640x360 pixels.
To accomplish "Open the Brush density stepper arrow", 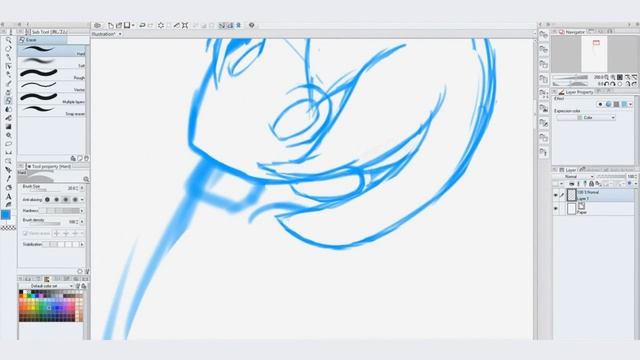I will (x=82, y=222).
